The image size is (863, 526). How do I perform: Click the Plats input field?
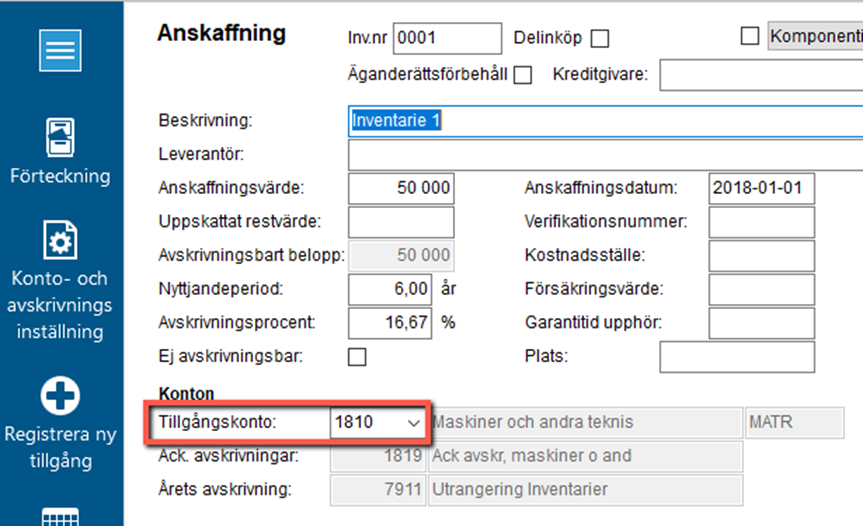point(737,357)
